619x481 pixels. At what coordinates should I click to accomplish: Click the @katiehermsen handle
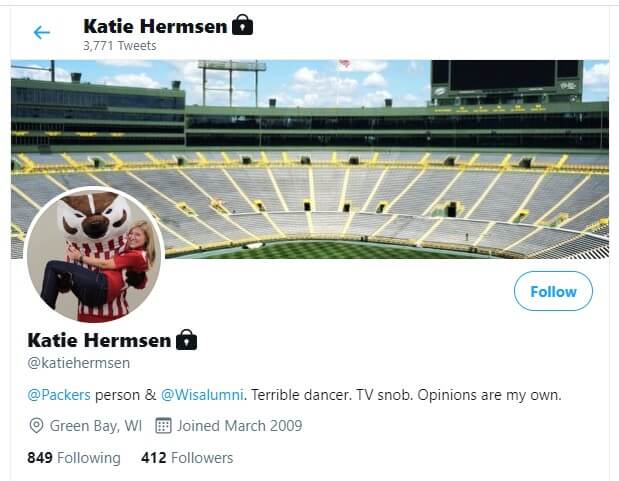78,363
